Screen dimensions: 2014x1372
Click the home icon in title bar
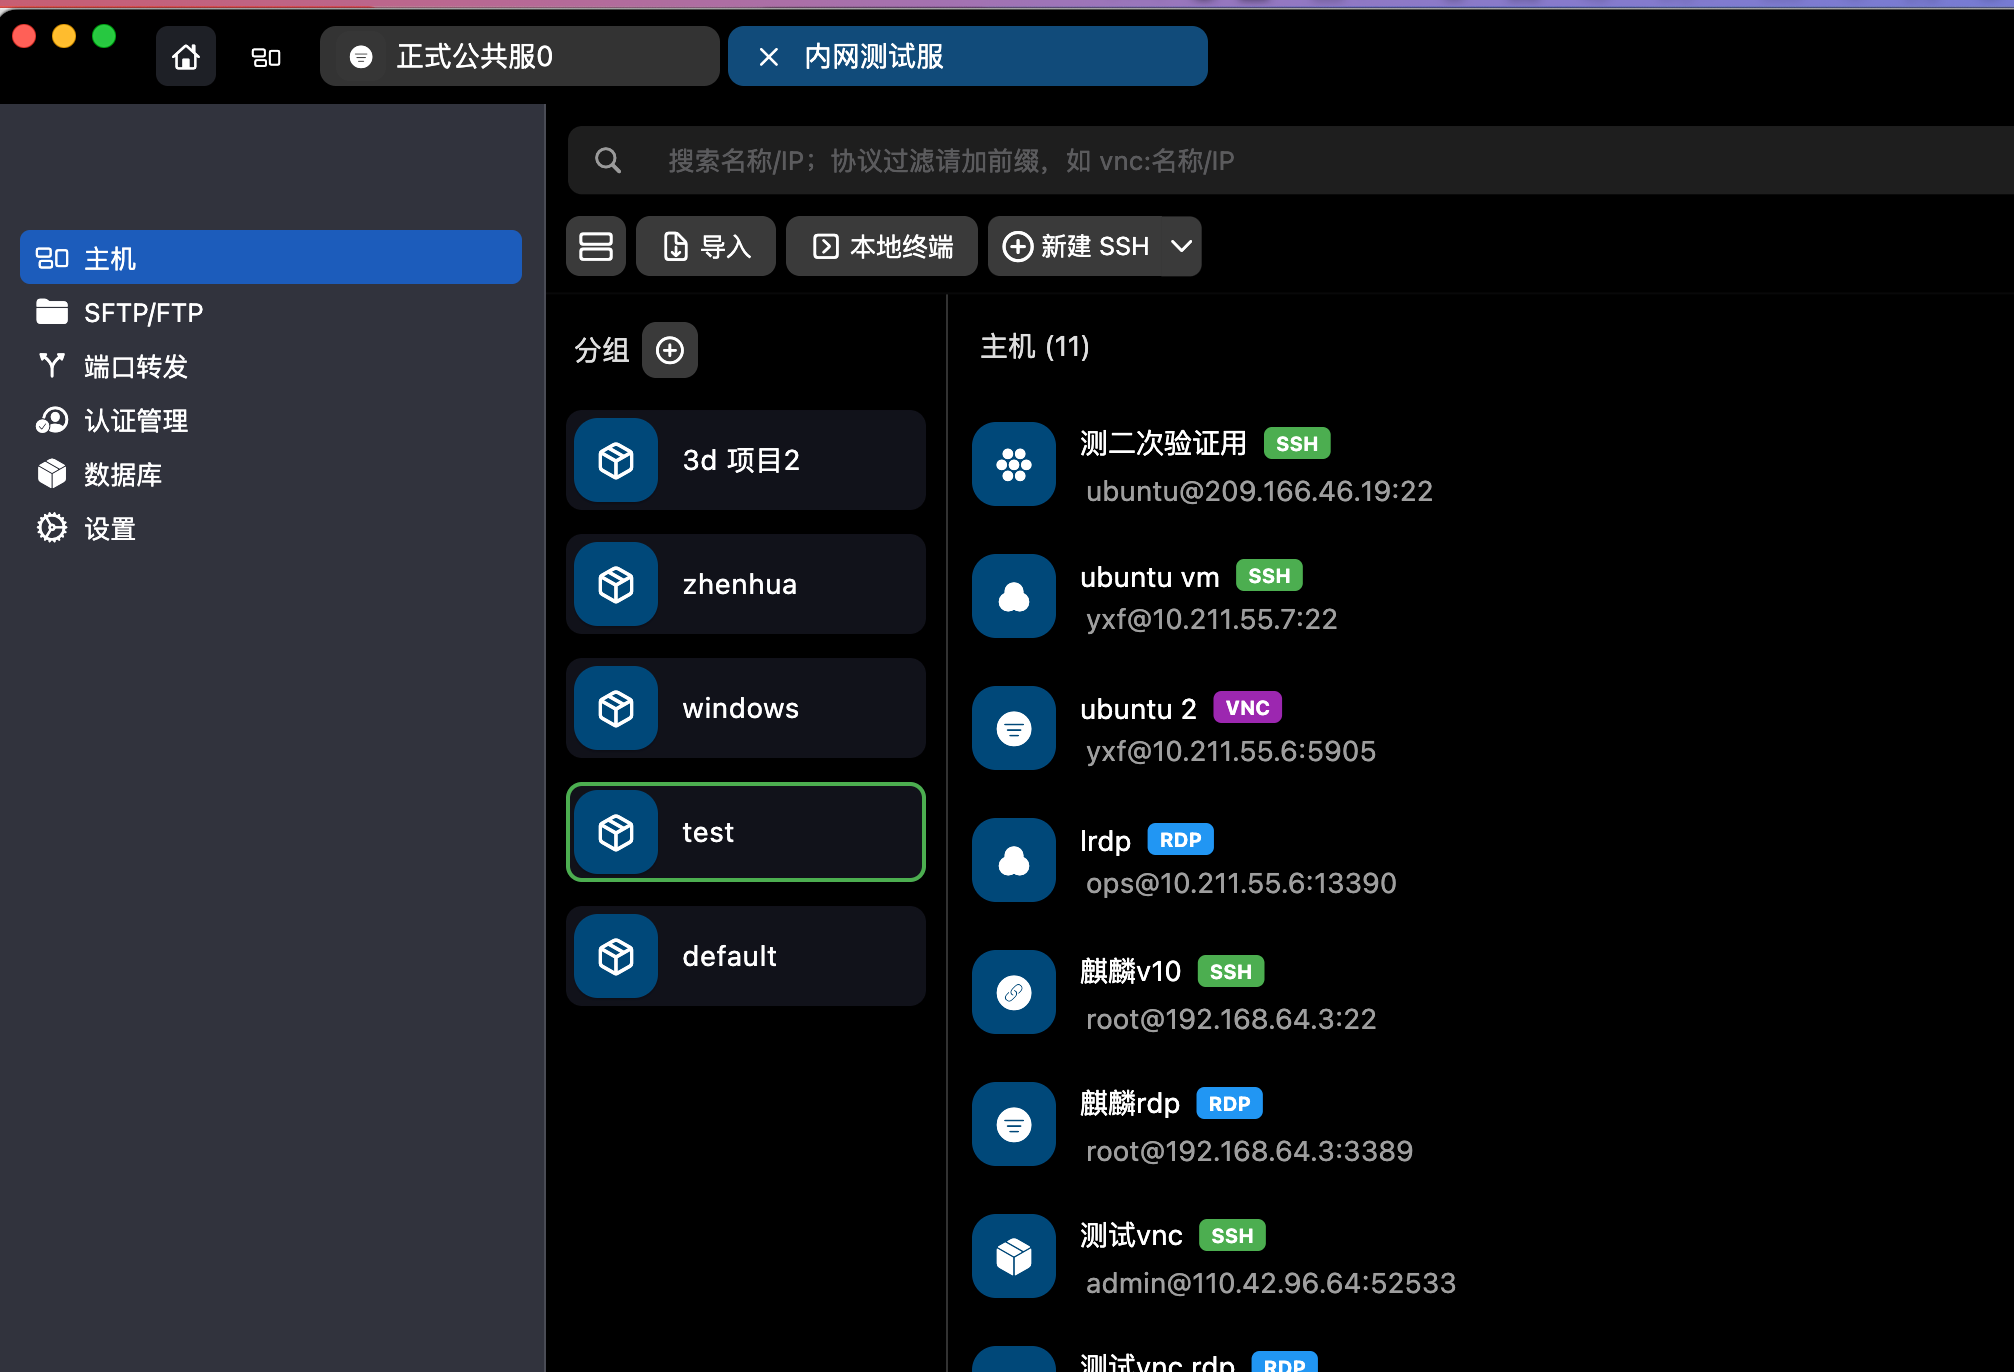pyautogui.click(x=186, y=57)
